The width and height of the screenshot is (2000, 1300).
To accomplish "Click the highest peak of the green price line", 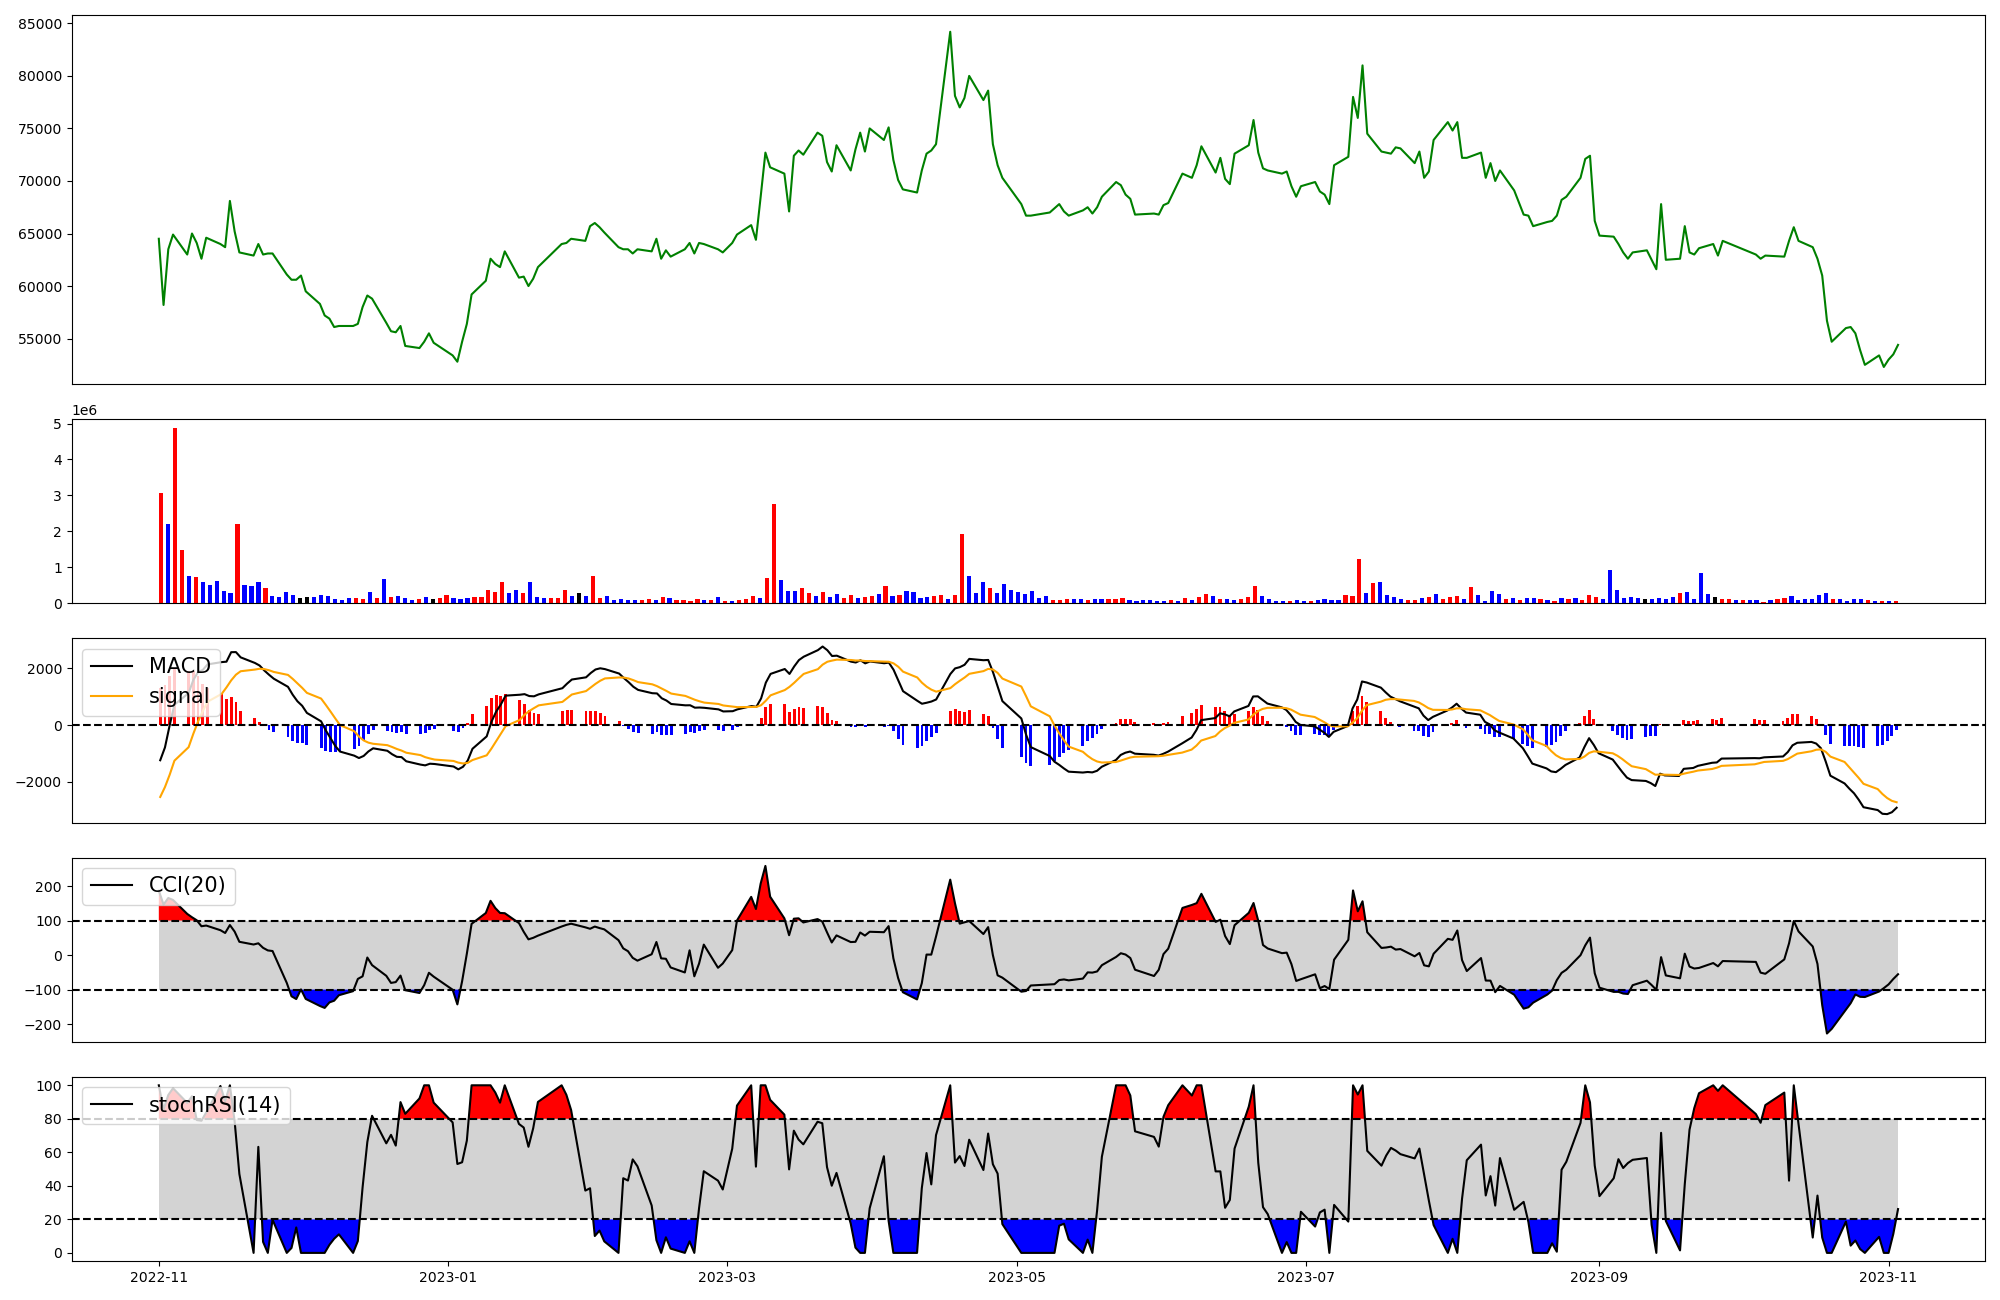I will point(950,33).
